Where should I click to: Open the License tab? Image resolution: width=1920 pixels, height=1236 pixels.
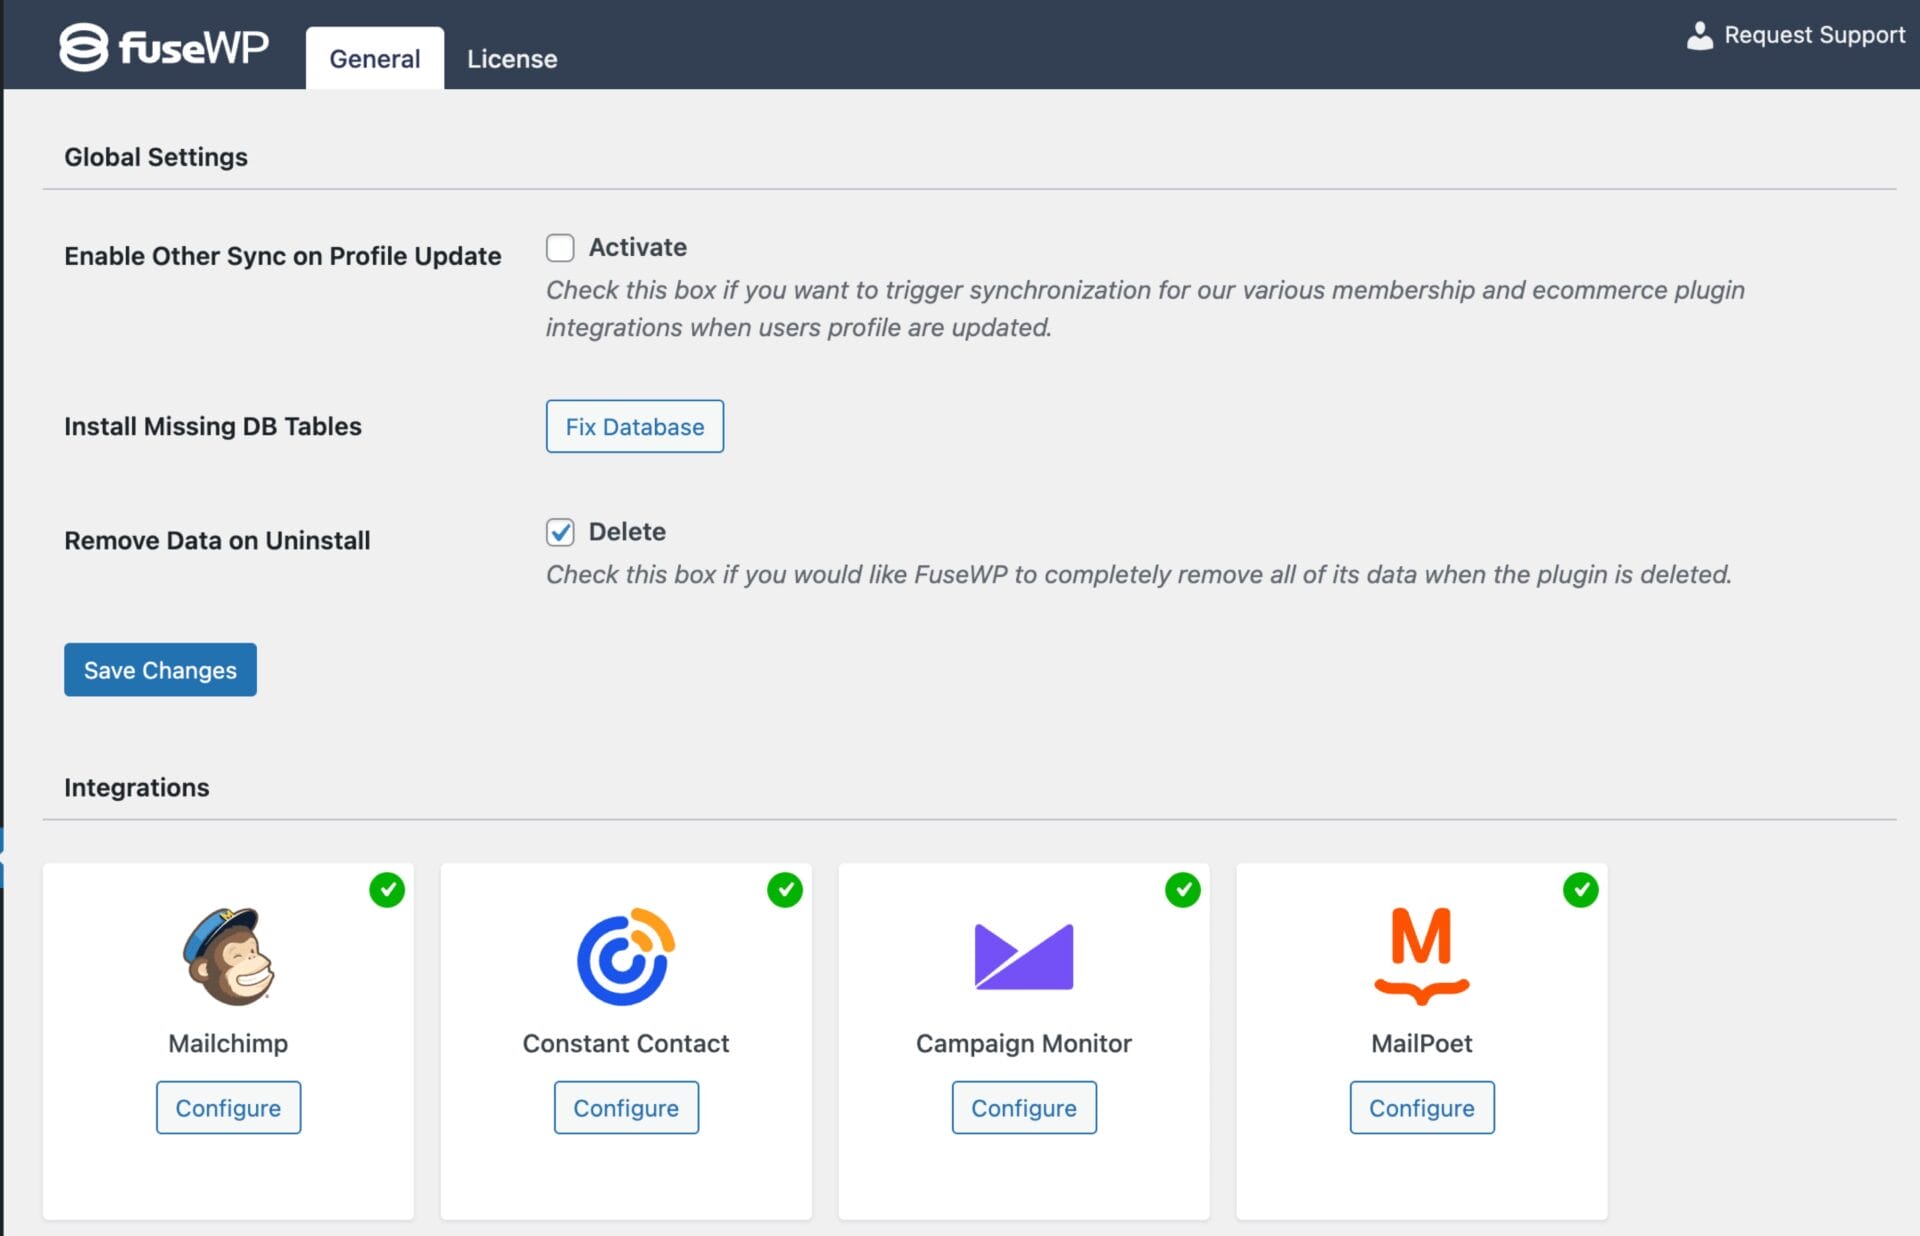point(512,58)
